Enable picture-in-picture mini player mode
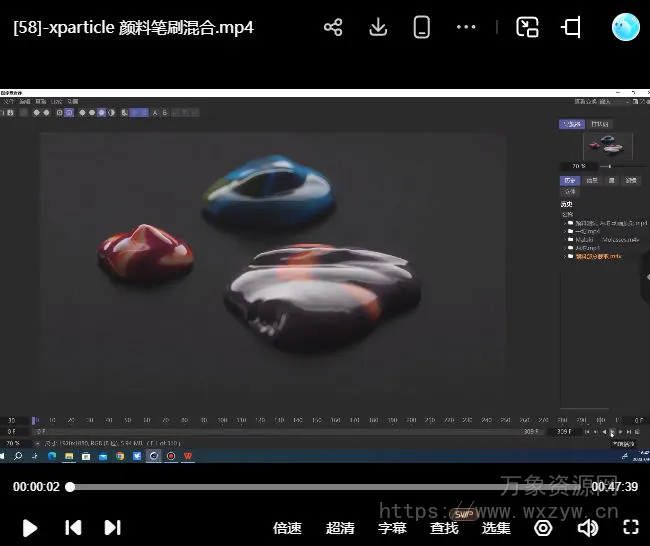The width and height of the screenshot is (650, 546). [x=527, y=27]
